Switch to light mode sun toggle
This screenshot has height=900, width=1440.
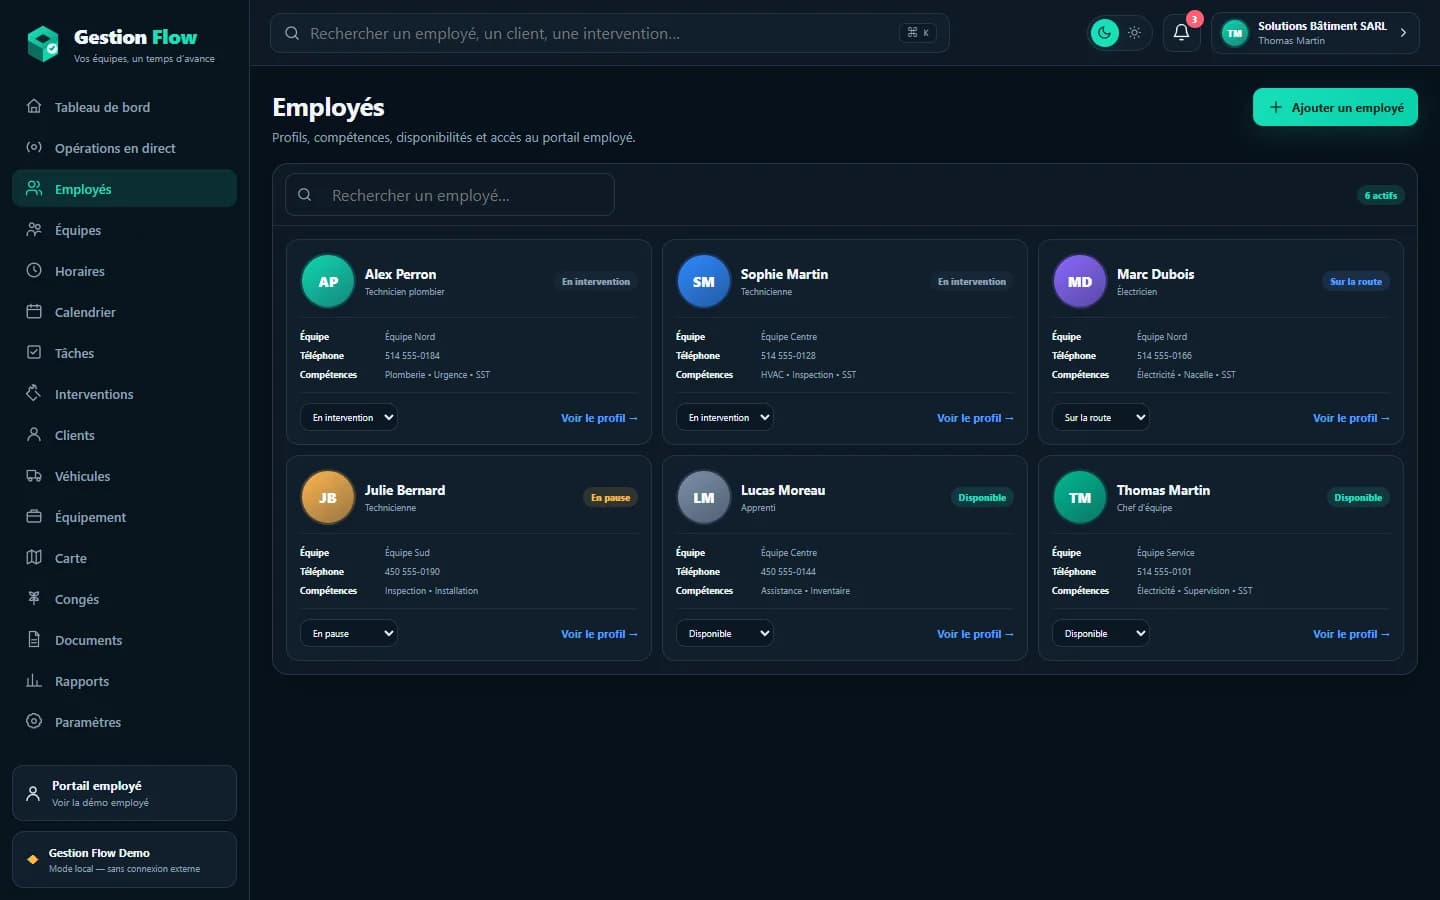click(1134, 33)
